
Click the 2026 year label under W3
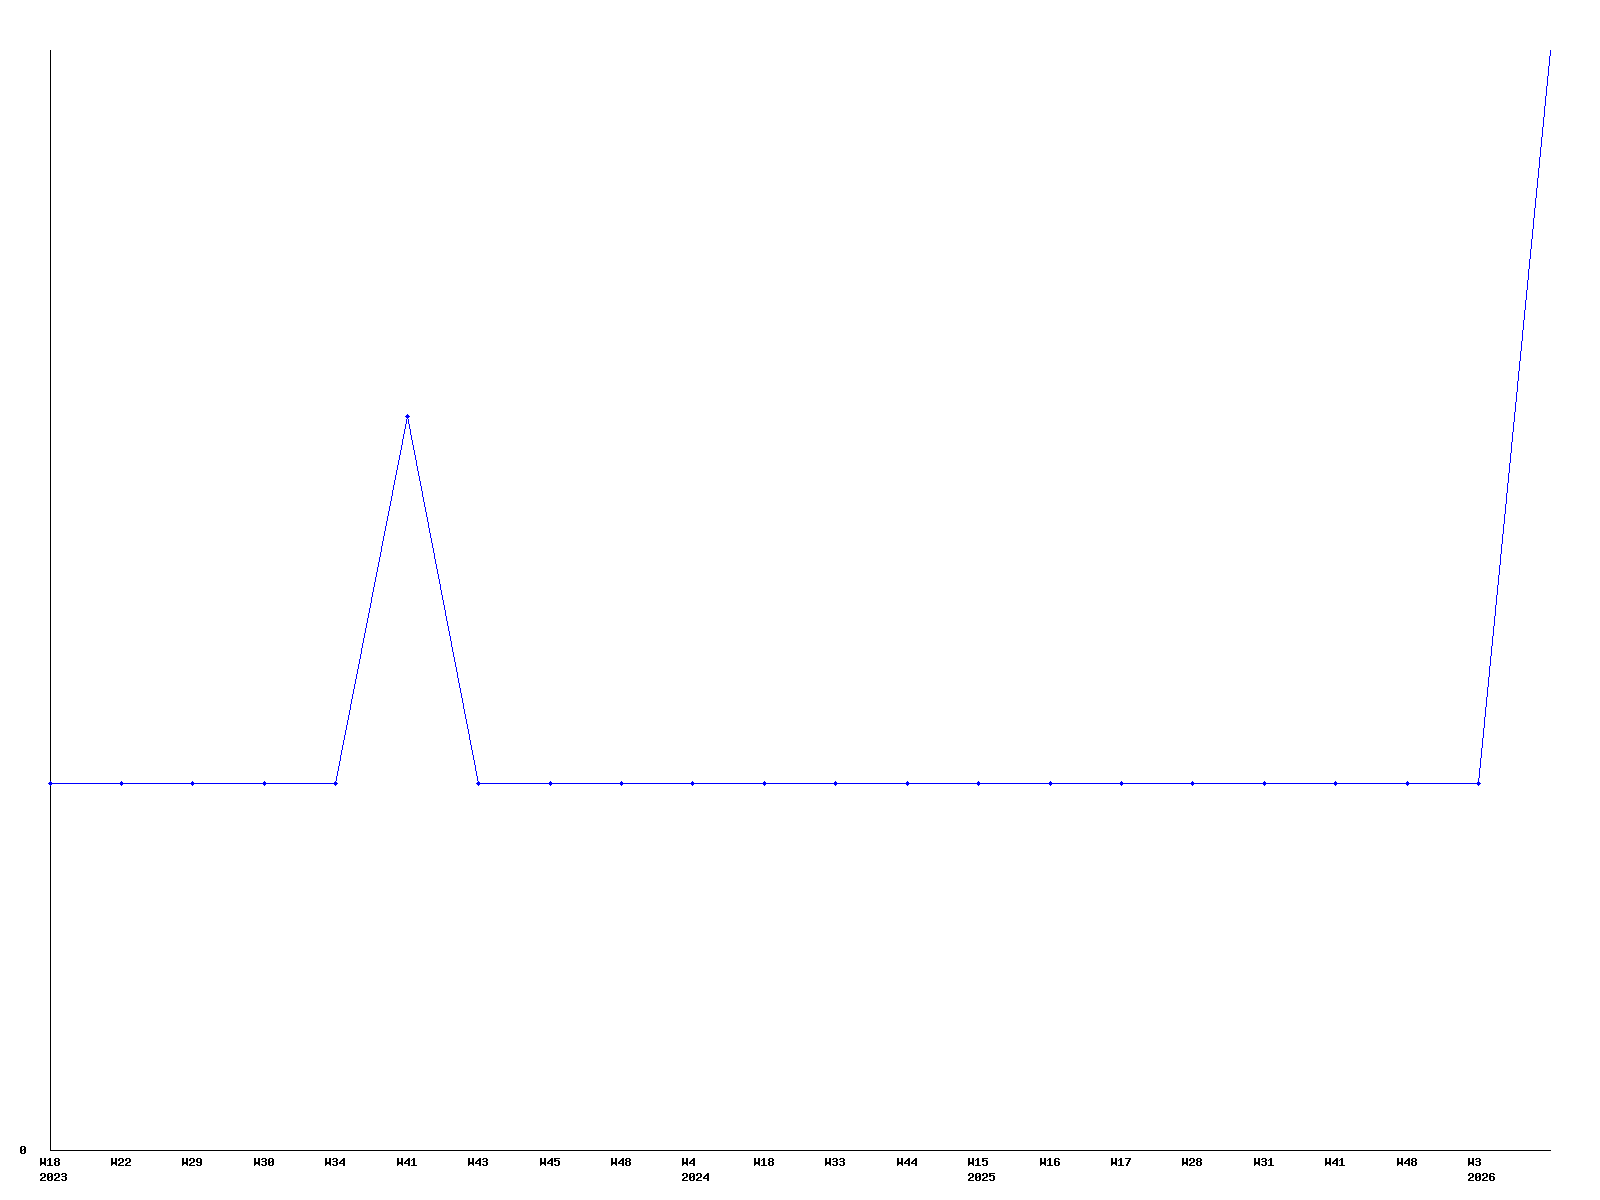pos(1481,1177)
